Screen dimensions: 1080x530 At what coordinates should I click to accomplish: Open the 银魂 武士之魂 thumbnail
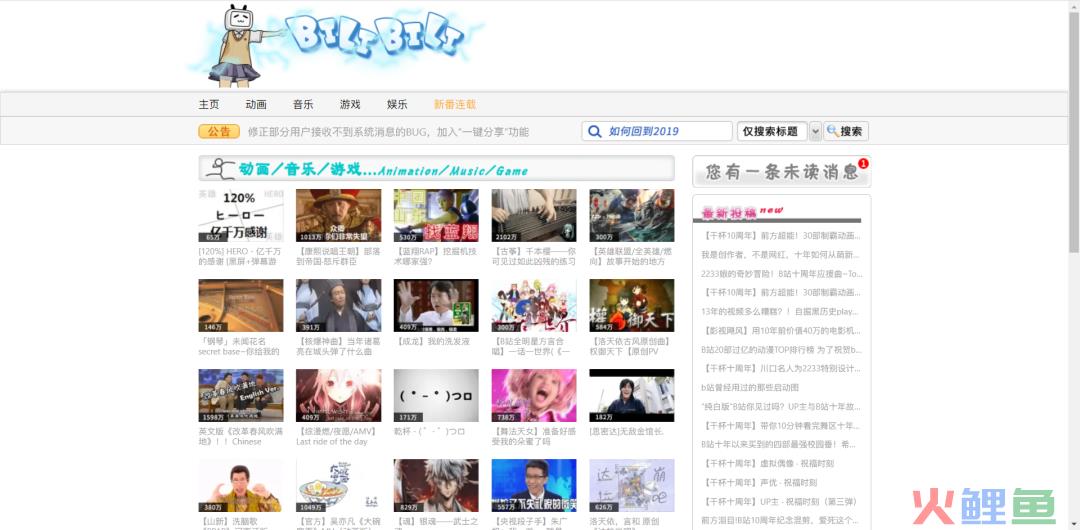436,485
